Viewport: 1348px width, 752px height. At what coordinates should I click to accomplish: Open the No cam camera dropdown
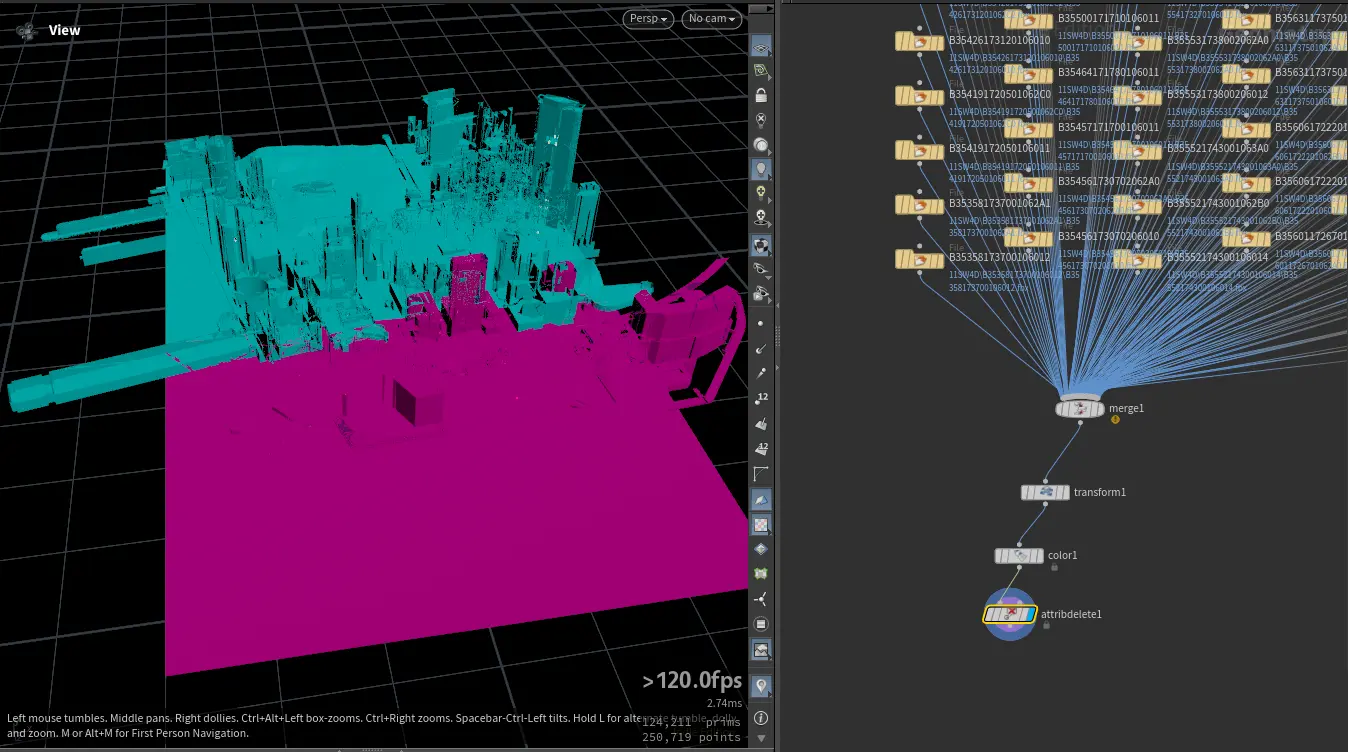(x=712, y=18)
